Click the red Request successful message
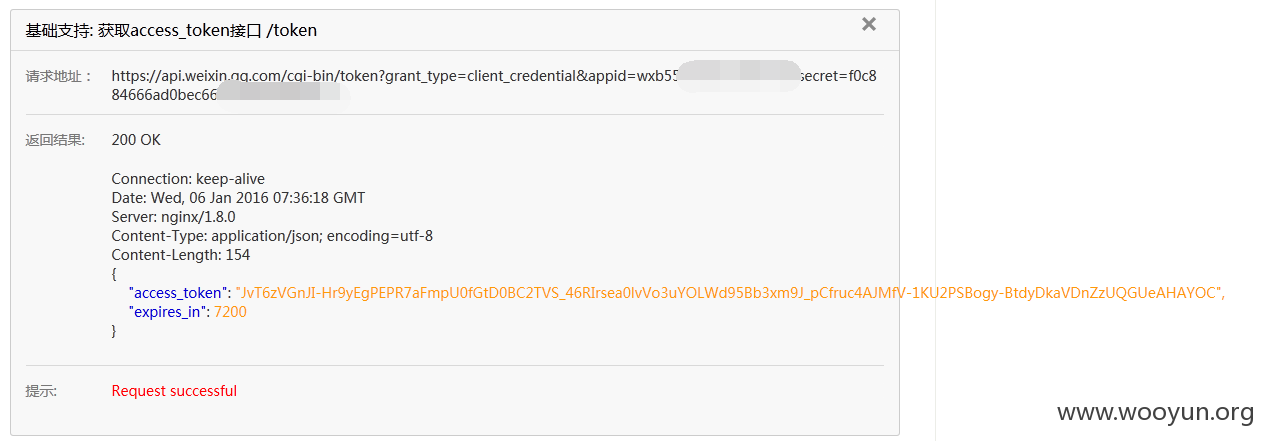The height and width of the screenshot is (441, 1263). pyautogui.click(x=174, y=391)
